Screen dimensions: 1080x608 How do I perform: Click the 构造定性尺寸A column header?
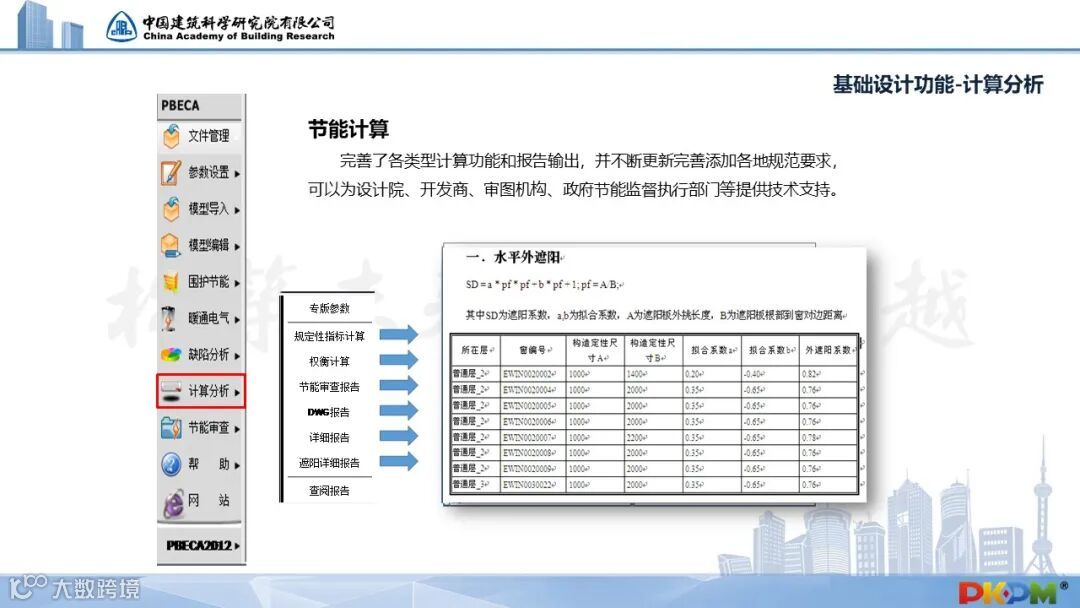click(x=595, y=350)
